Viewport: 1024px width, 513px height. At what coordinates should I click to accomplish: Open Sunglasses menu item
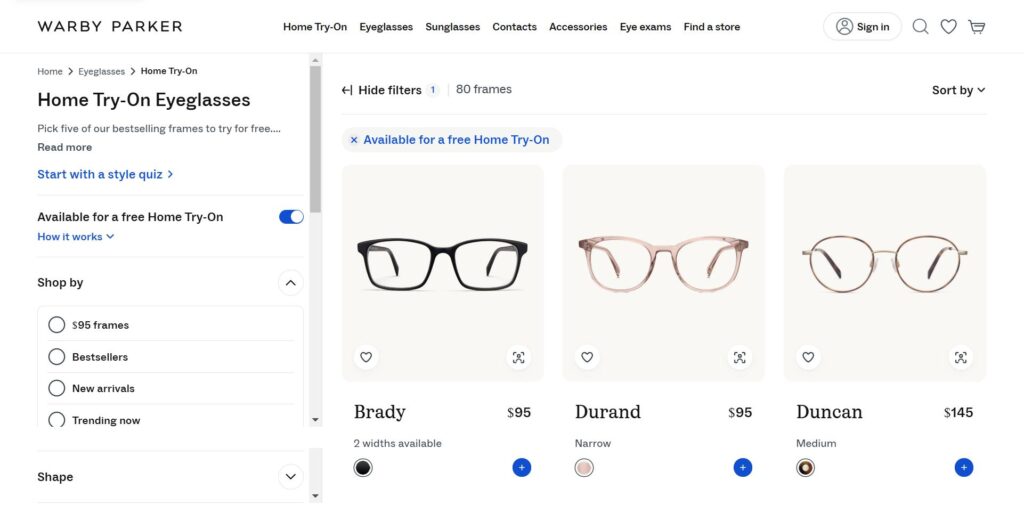453,27
